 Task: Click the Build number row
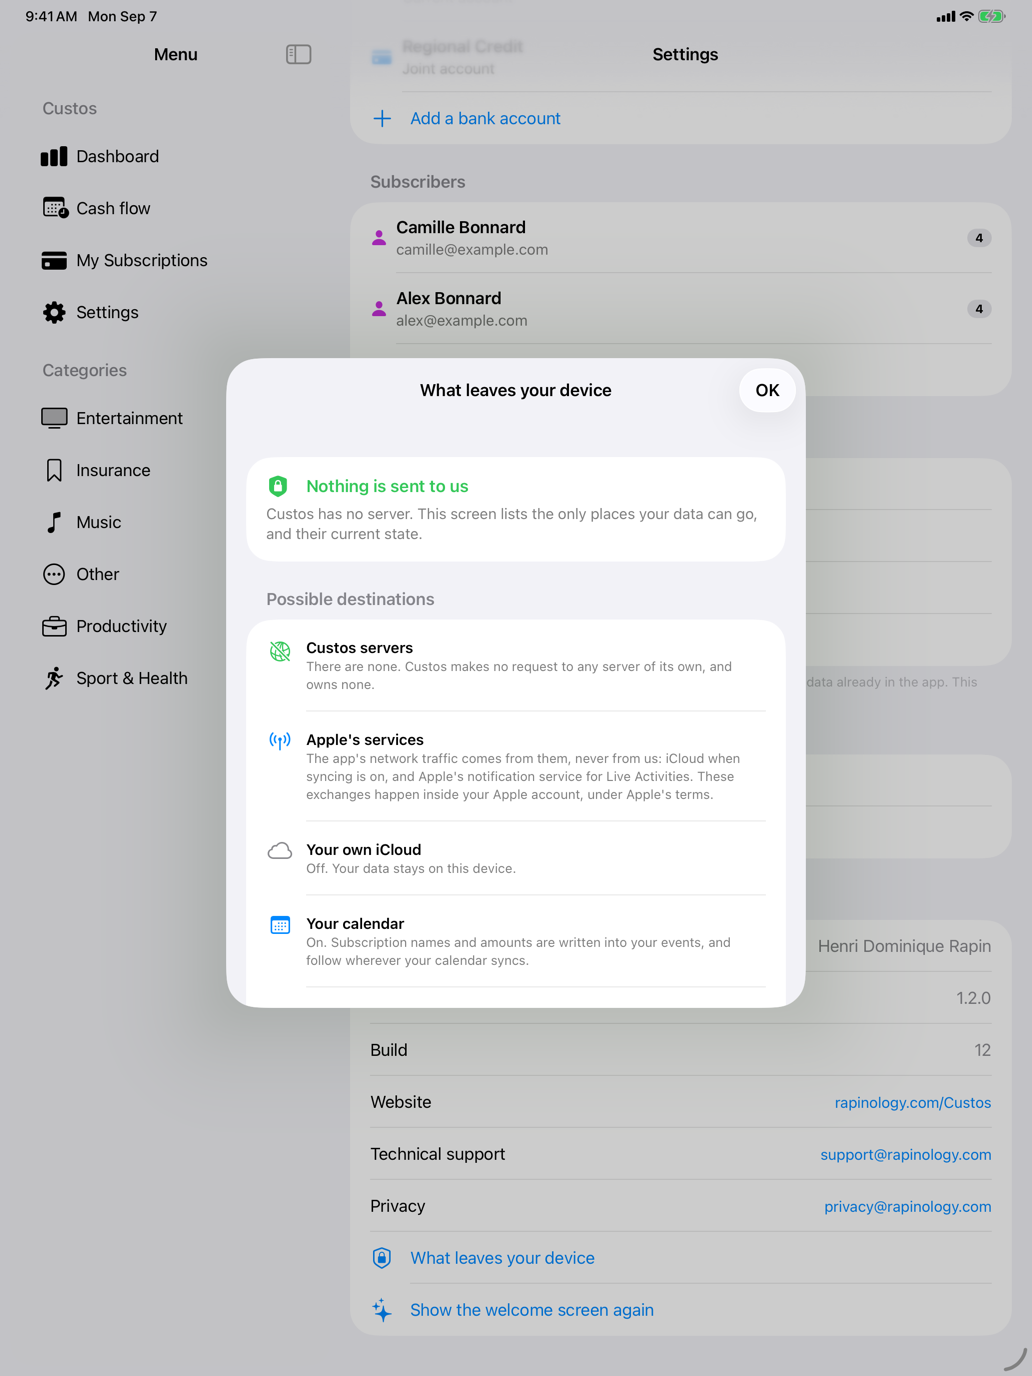tap(680, 1050)
